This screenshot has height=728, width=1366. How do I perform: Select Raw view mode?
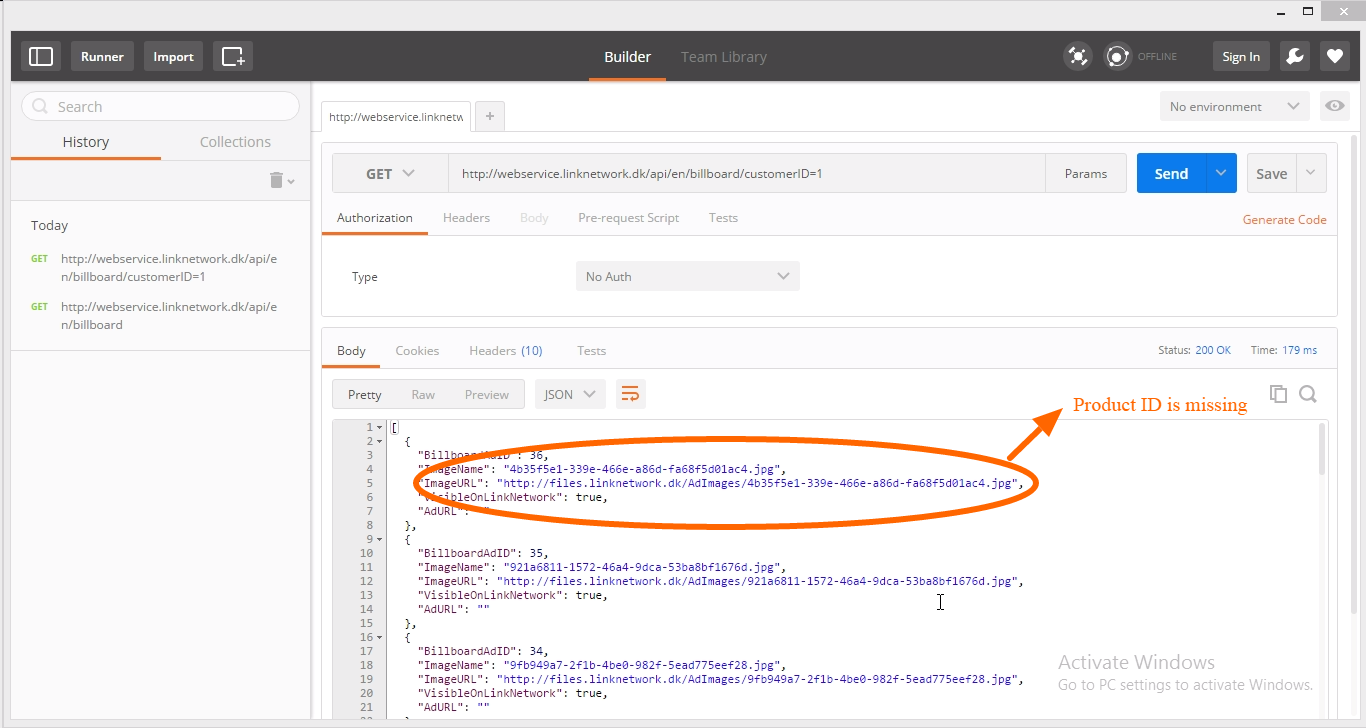click(423, 394)
